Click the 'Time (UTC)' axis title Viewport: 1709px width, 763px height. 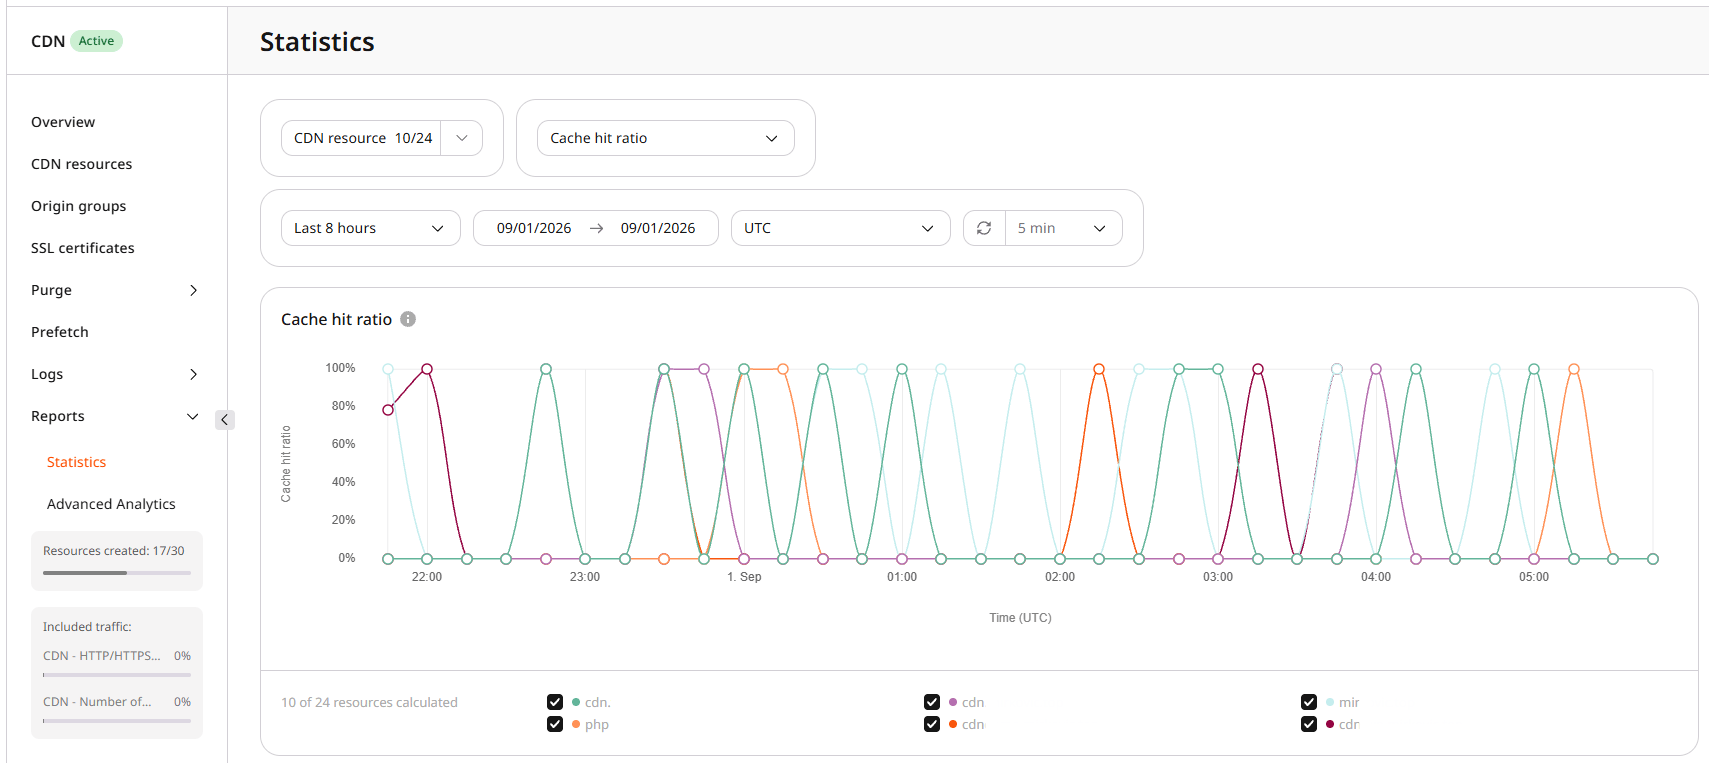1020,618
